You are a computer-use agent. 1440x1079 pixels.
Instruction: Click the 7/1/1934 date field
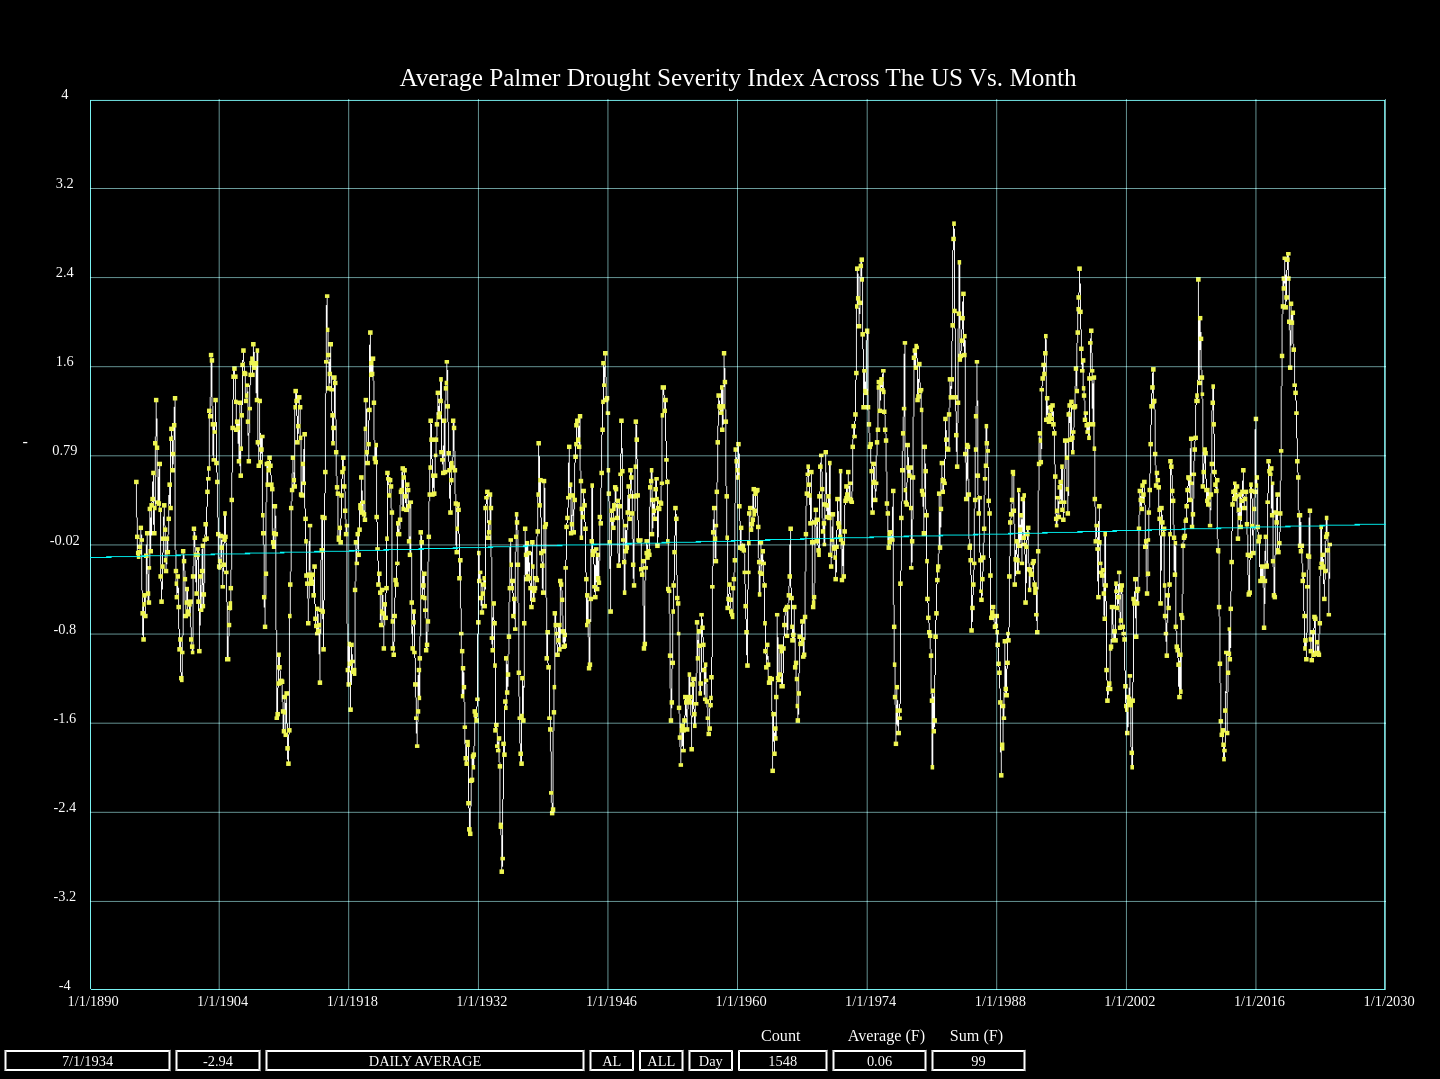click(88, 1061)
